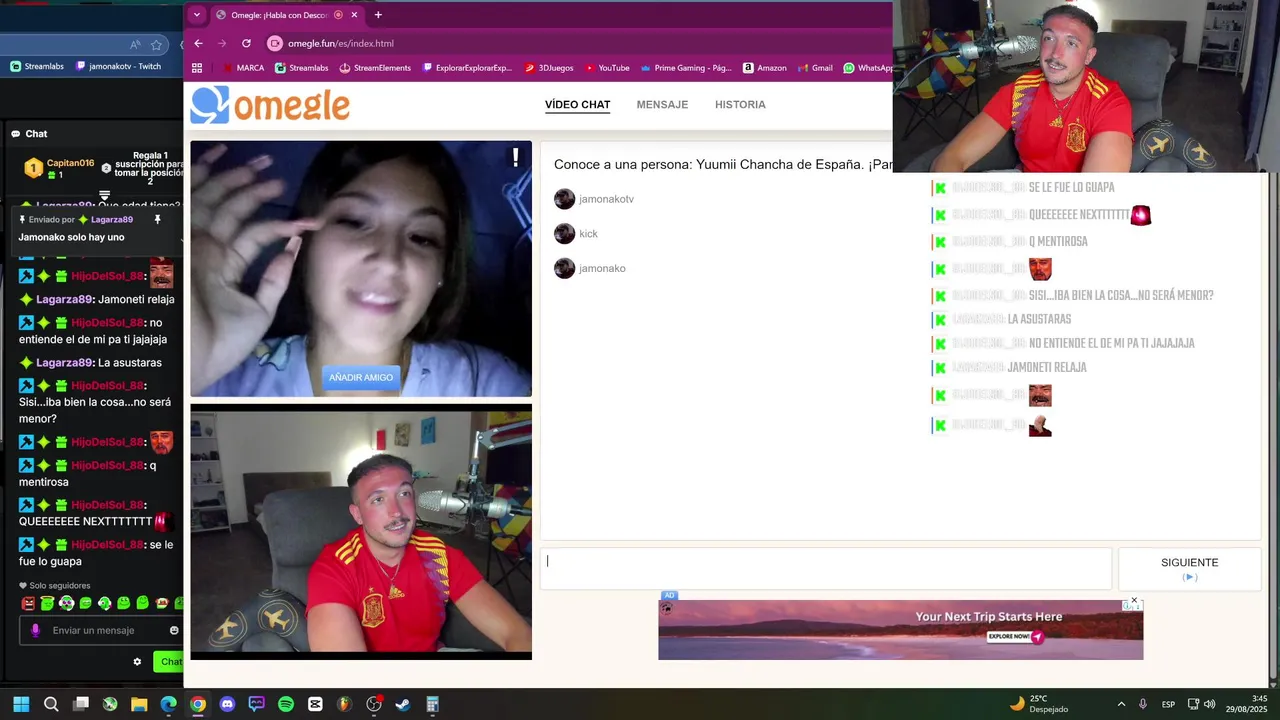Open Discord from taskbar

click(x=227, y=704)
